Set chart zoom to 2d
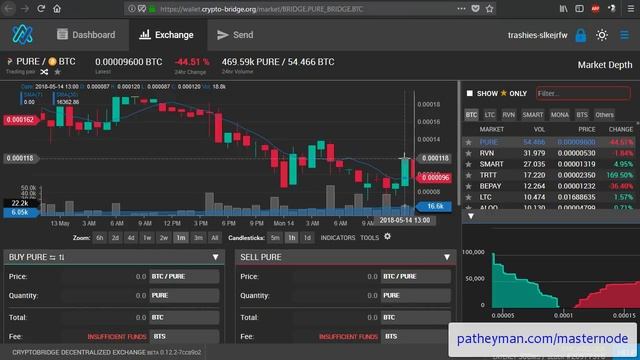Viewport: 640px width, 360px height. 116,238
